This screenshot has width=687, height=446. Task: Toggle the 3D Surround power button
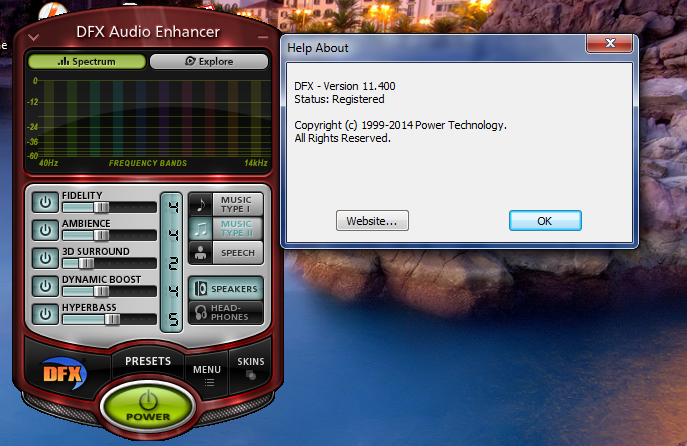tap(45, 258)
